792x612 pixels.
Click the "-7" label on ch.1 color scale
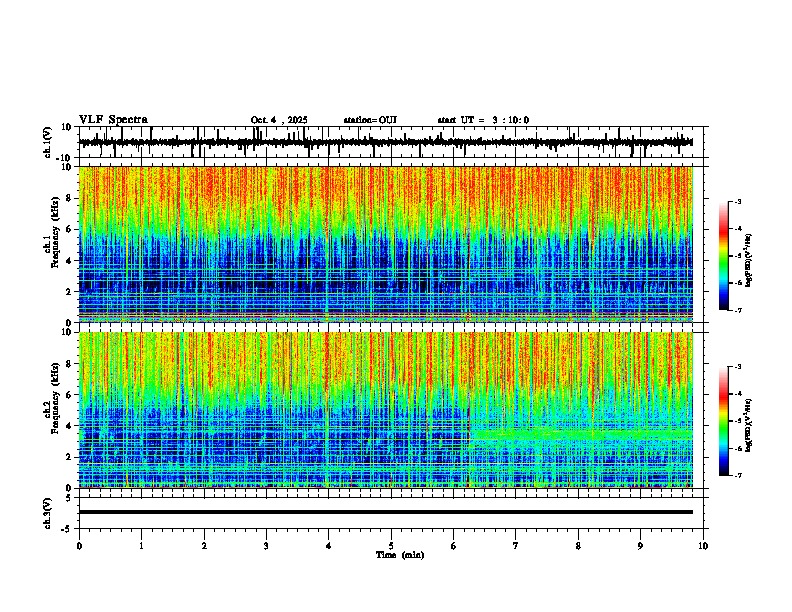pyautogui.click(x=738, y=310)
